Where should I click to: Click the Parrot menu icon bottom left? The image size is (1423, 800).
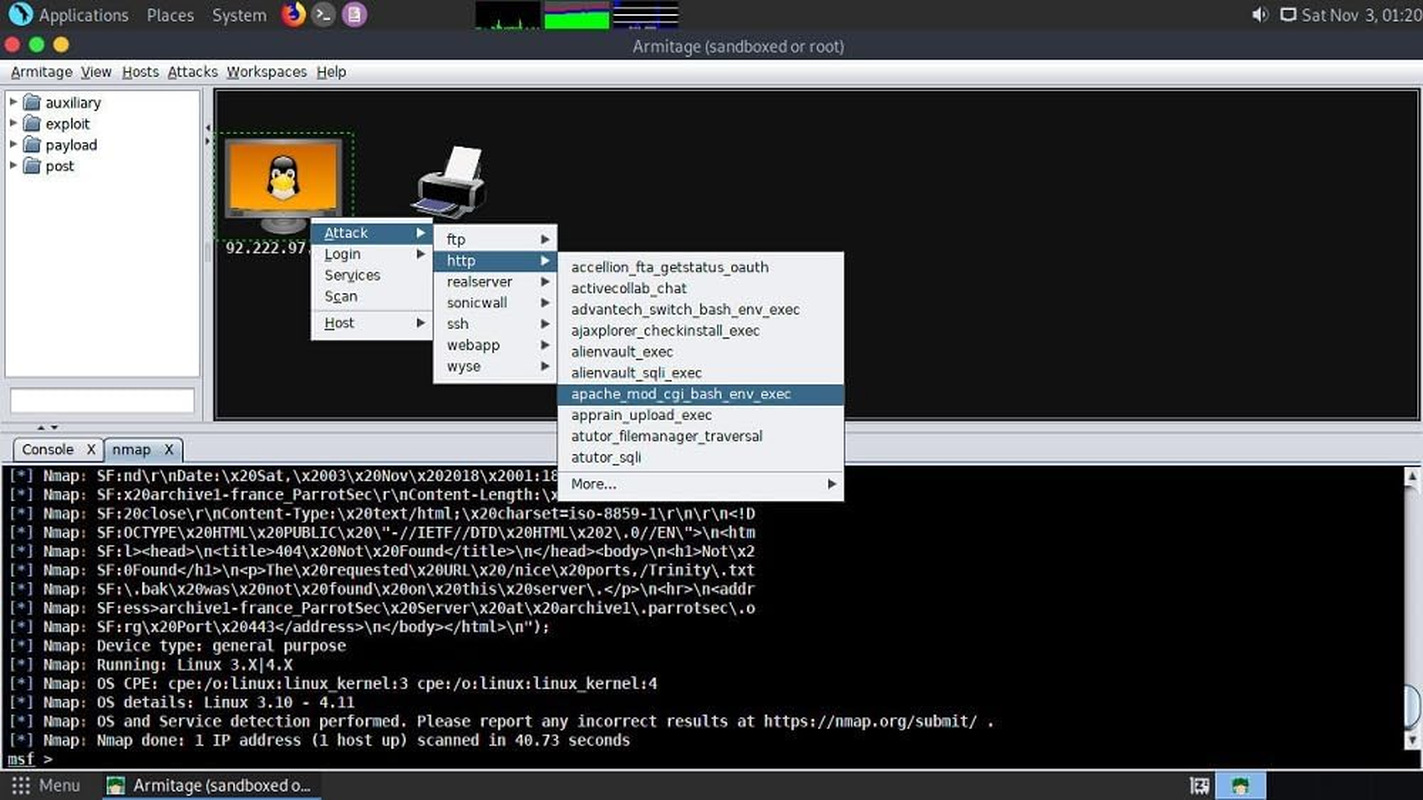pos(22,785)
